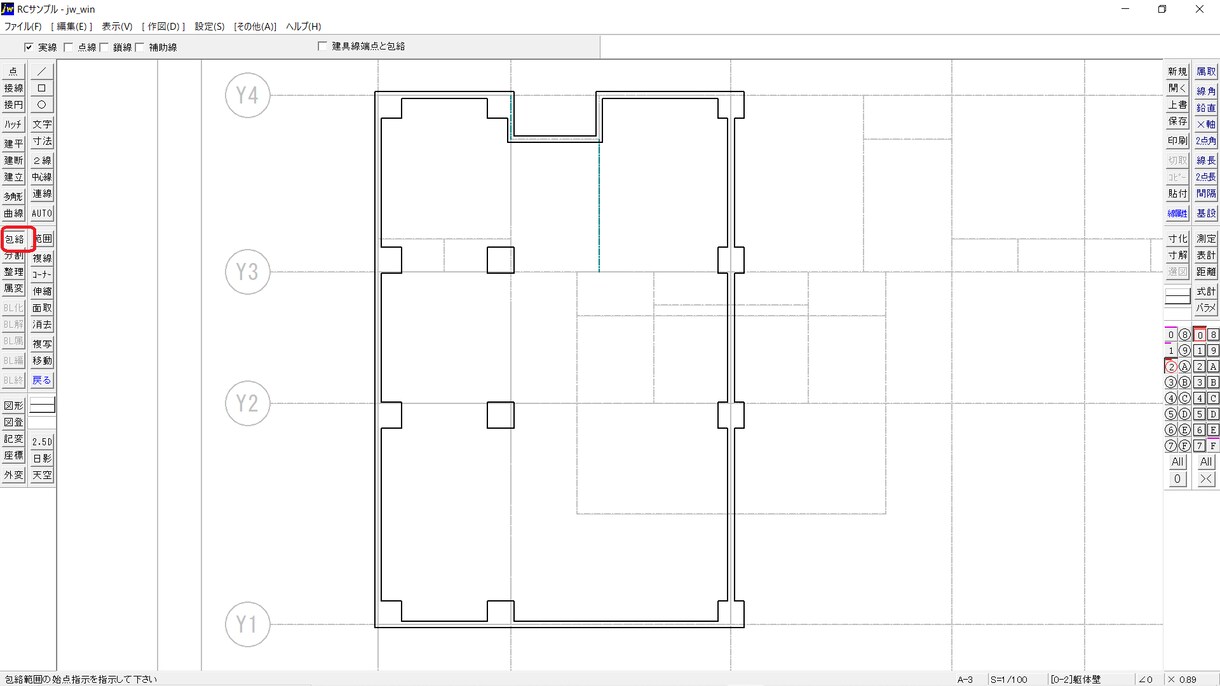The width and height of the screenshot is (1220, 686).
Task: Click 開く to open a file
Action: [x=1177, y=89]
